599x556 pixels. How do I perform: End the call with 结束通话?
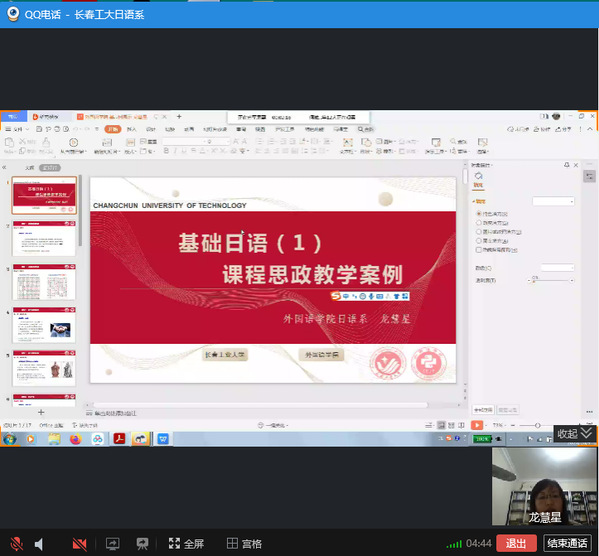(x=567, y=543)
